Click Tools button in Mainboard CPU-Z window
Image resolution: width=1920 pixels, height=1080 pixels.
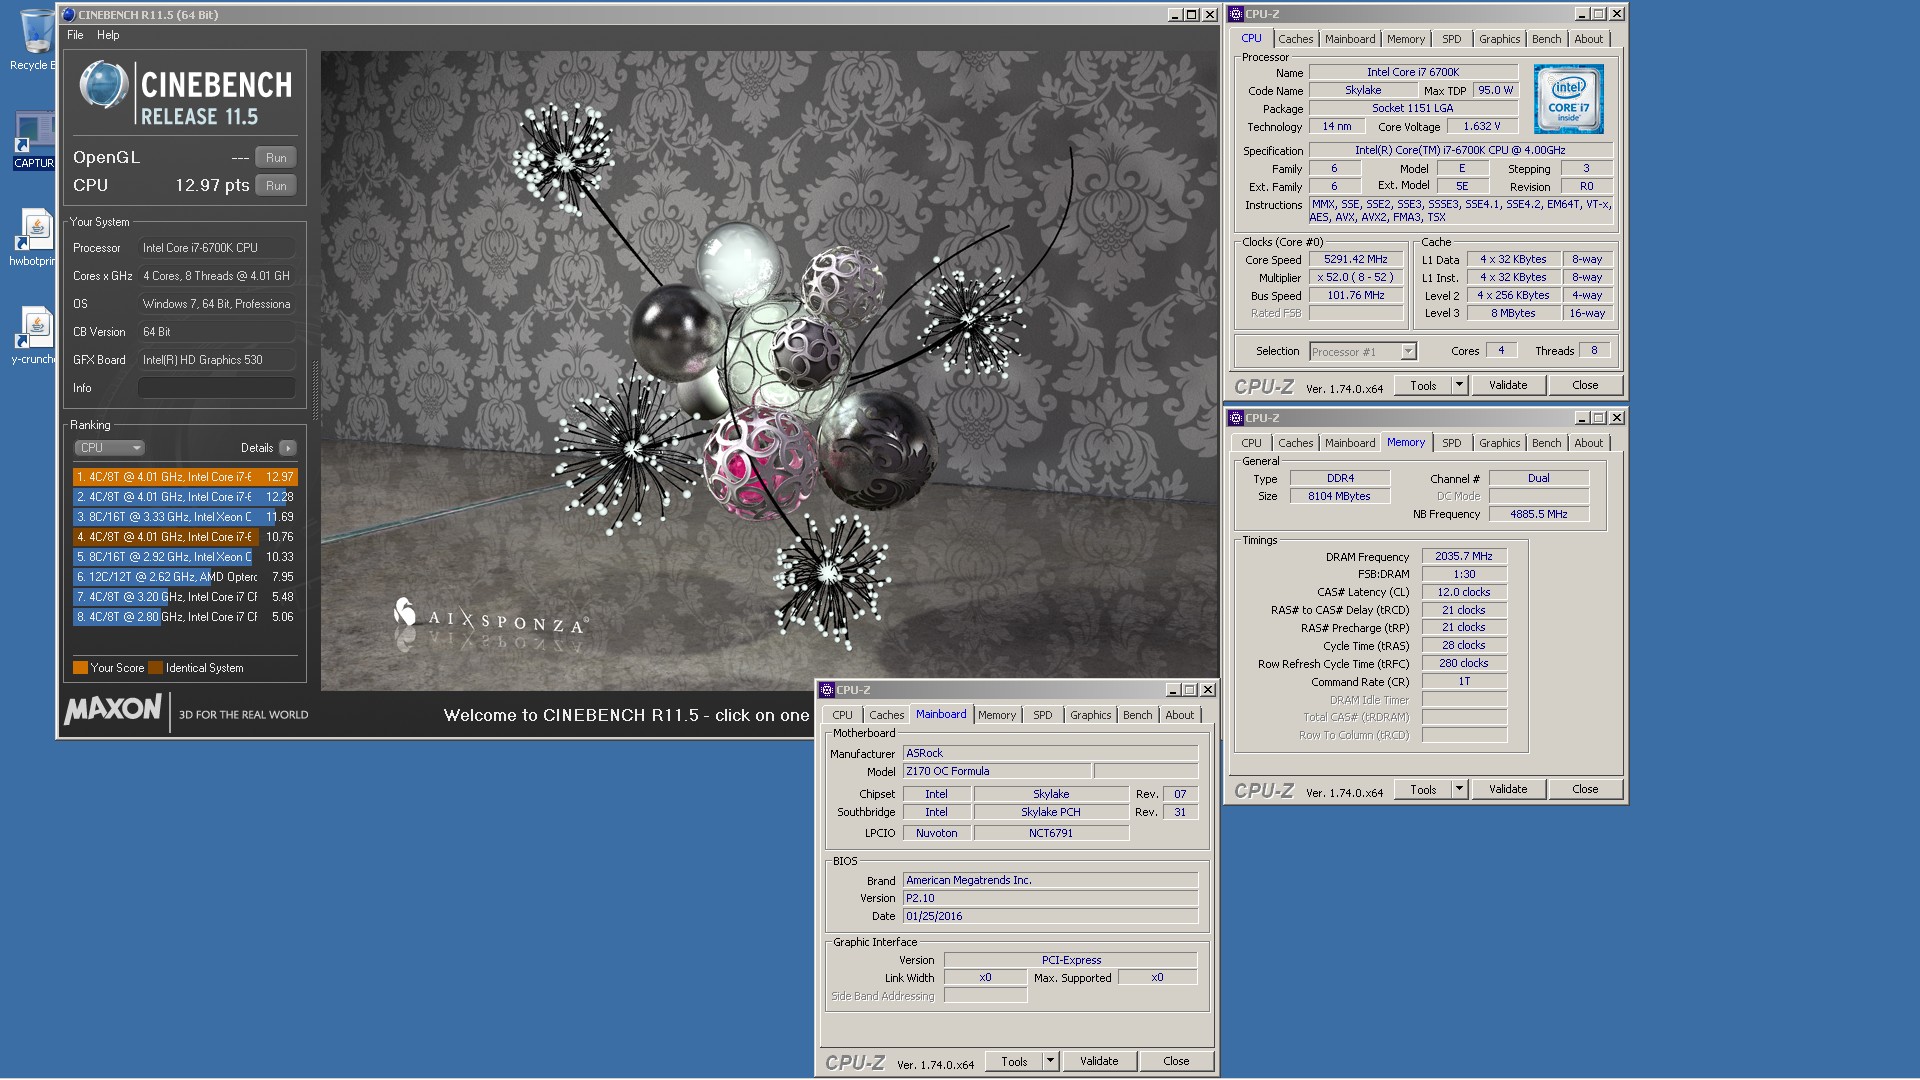pyautogui.click(x=1014, y=1061)
